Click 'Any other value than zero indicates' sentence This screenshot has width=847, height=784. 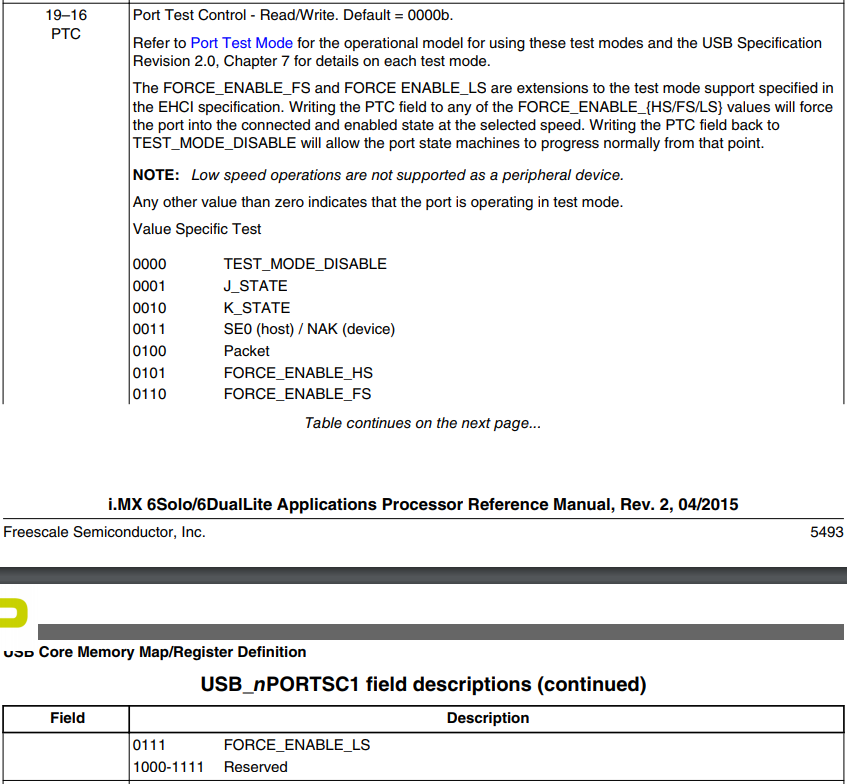[x=378, y=202]
